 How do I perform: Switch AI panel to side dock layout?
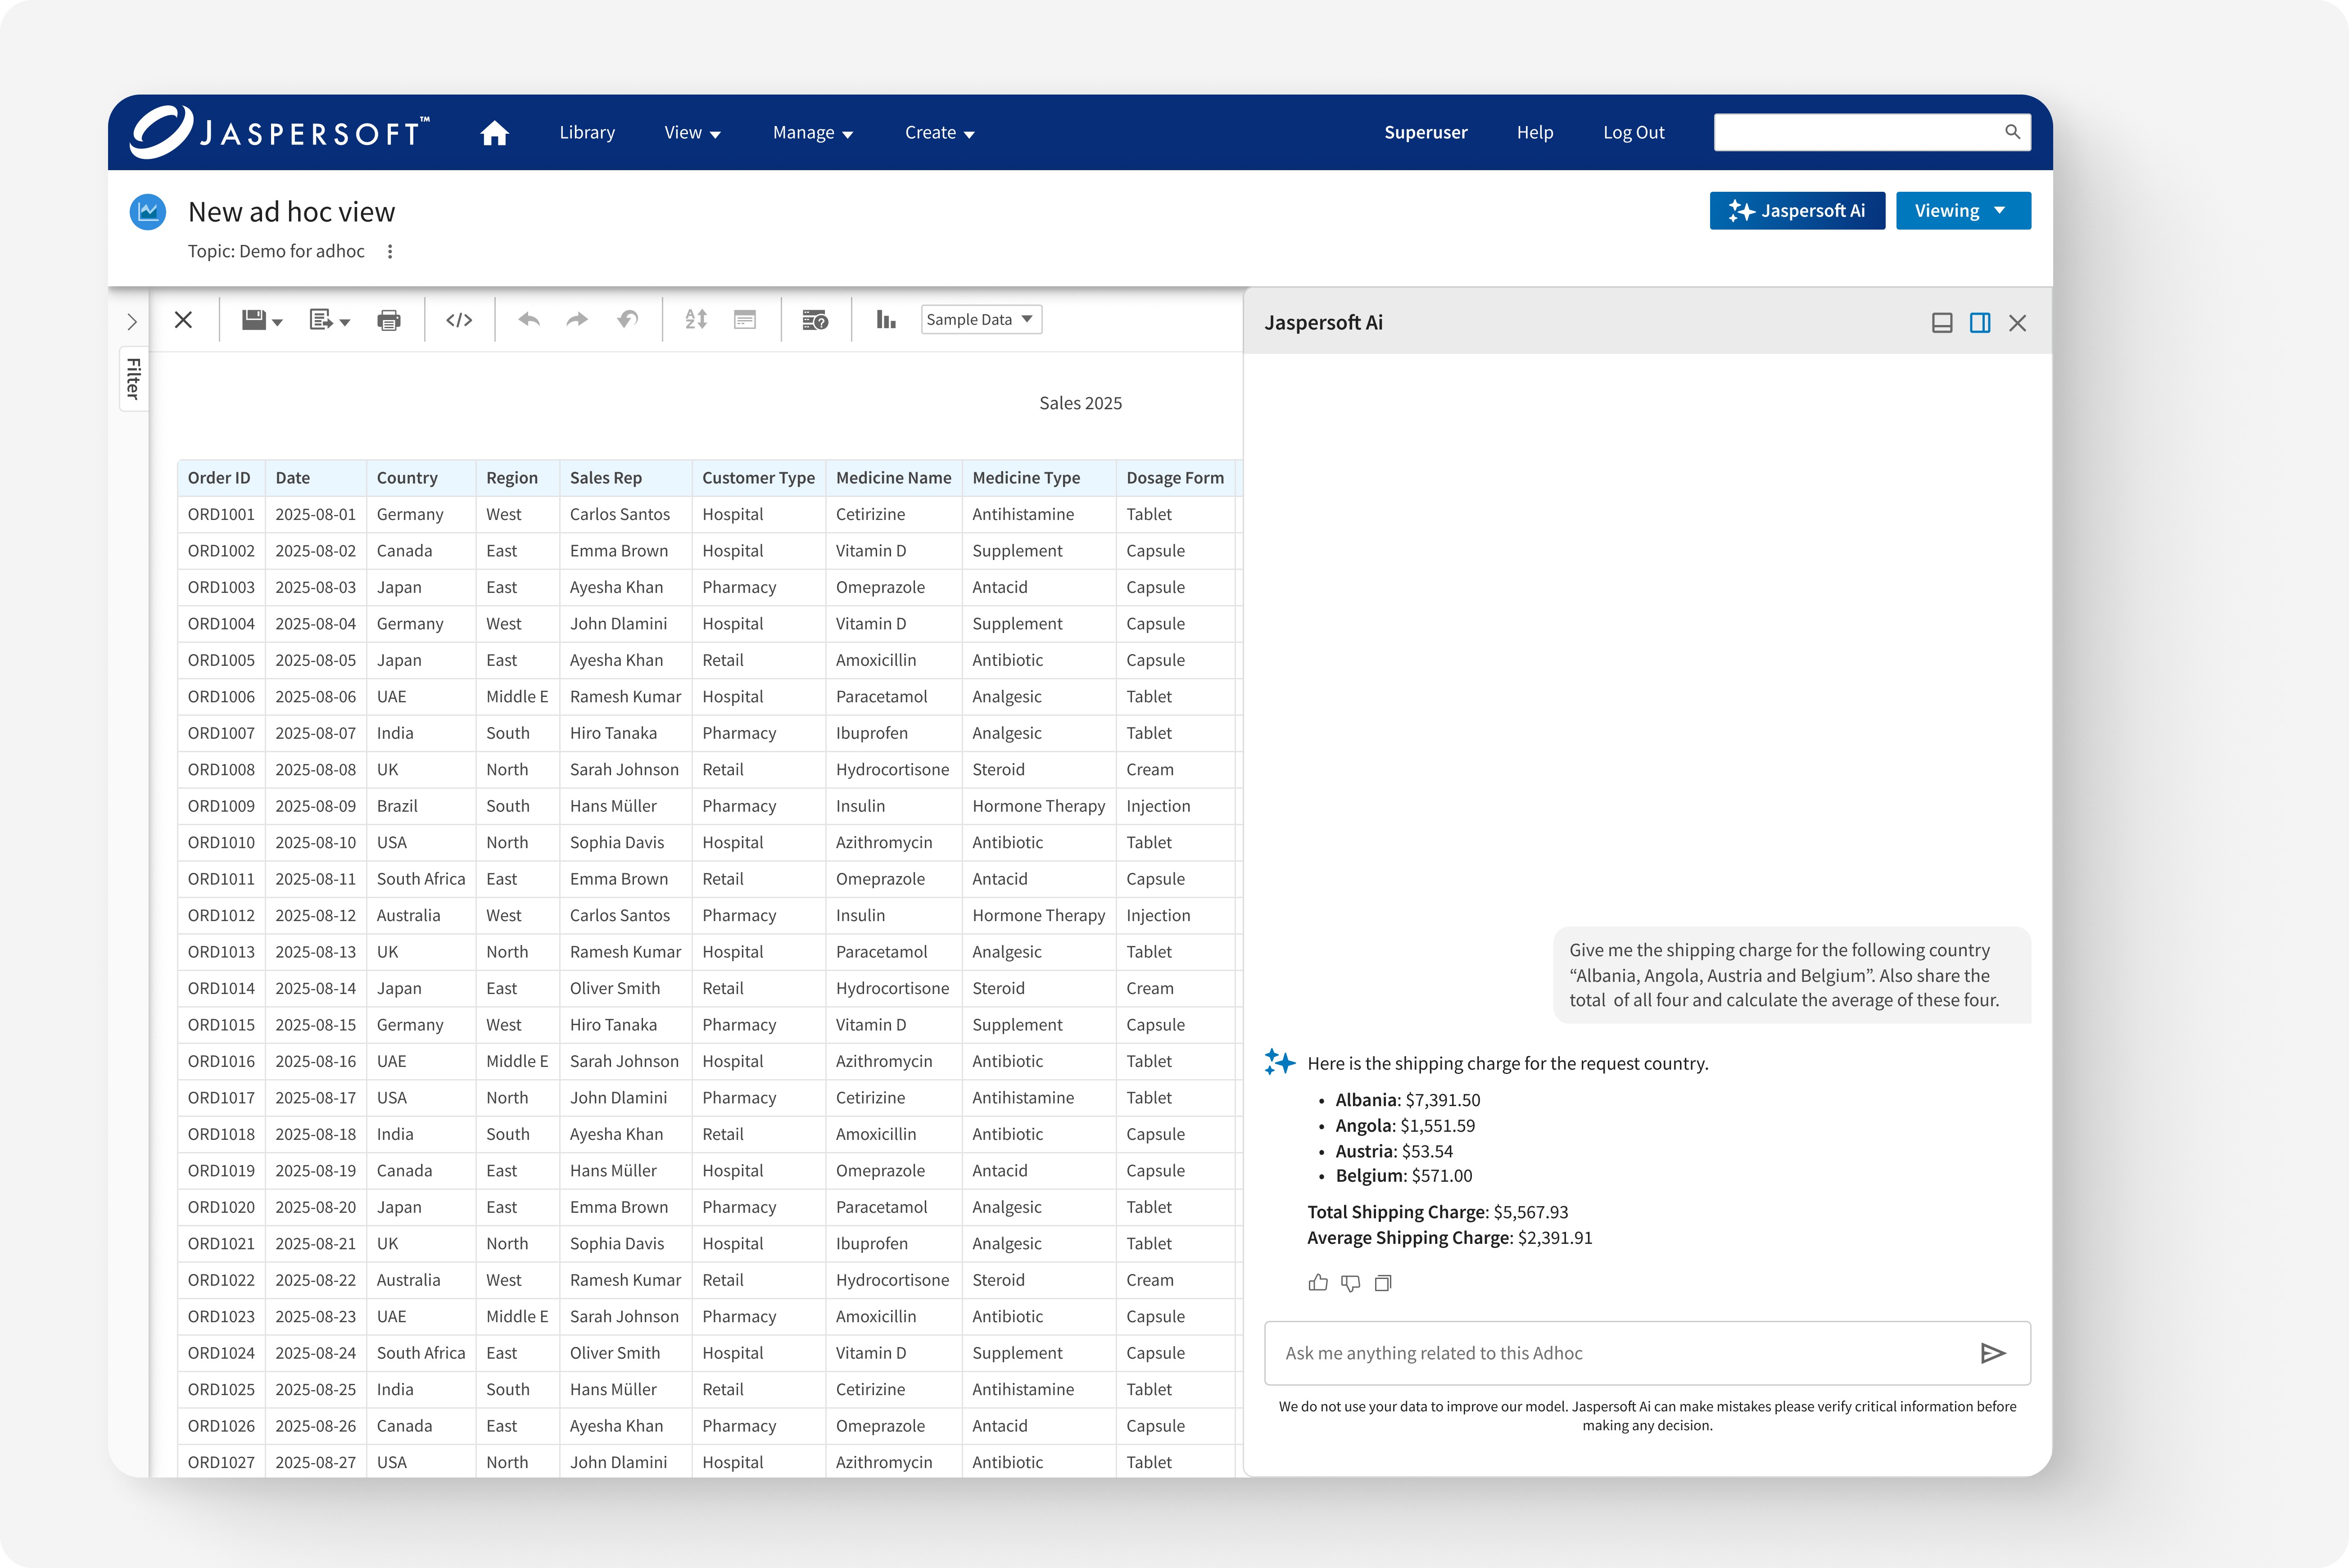coord(1980,323)
